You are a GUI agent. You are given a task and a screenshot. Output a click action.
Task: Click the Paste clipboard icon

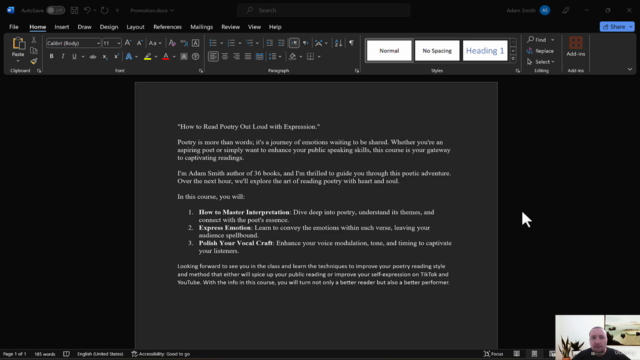click(18, 44)
